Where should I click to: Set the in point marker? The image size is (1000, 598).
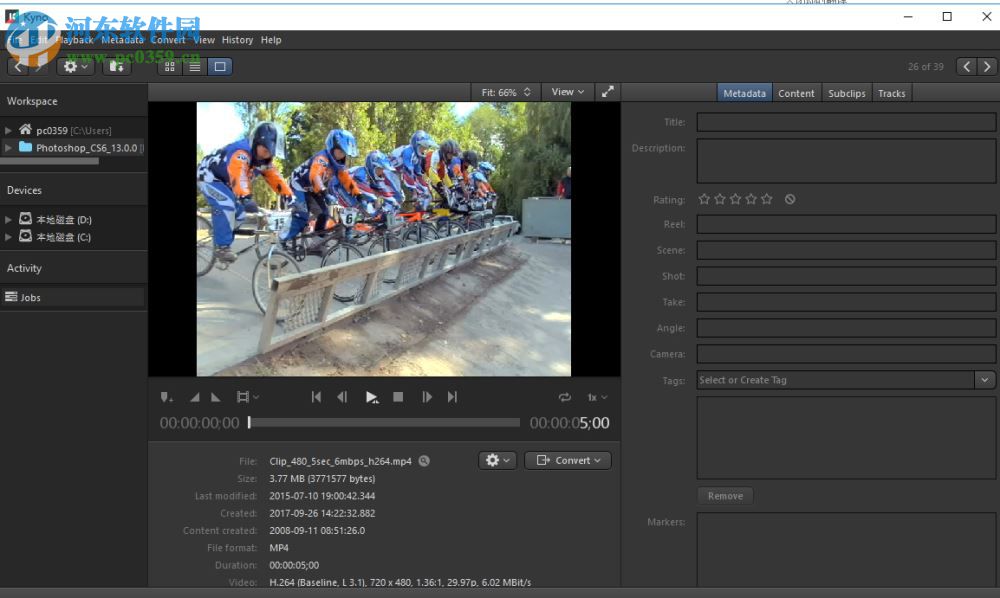click(x=196, y=397)
